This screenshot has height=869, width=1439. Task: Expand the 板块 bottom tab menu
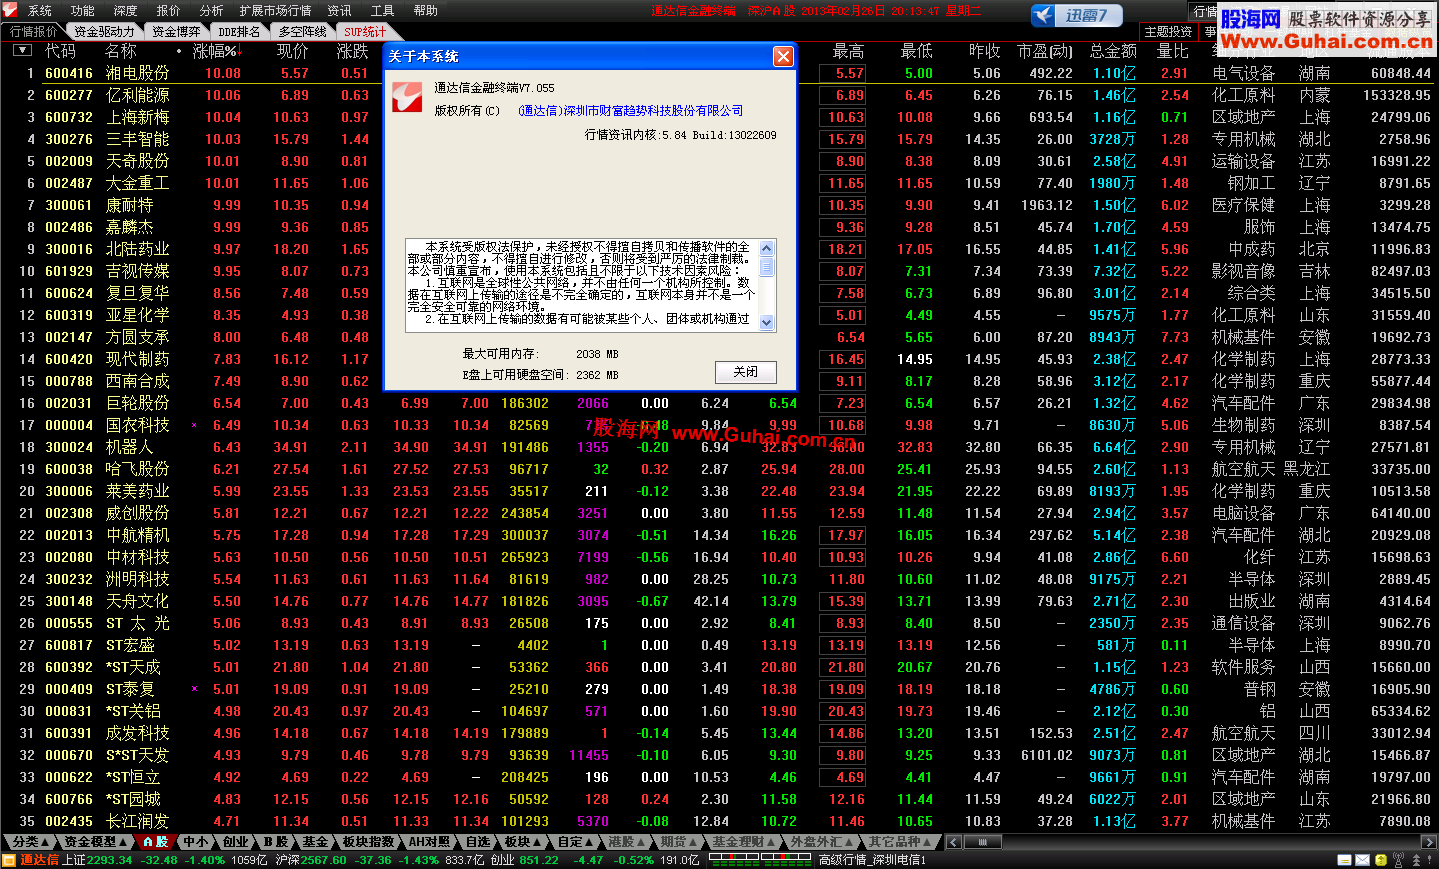click(523, 842)
